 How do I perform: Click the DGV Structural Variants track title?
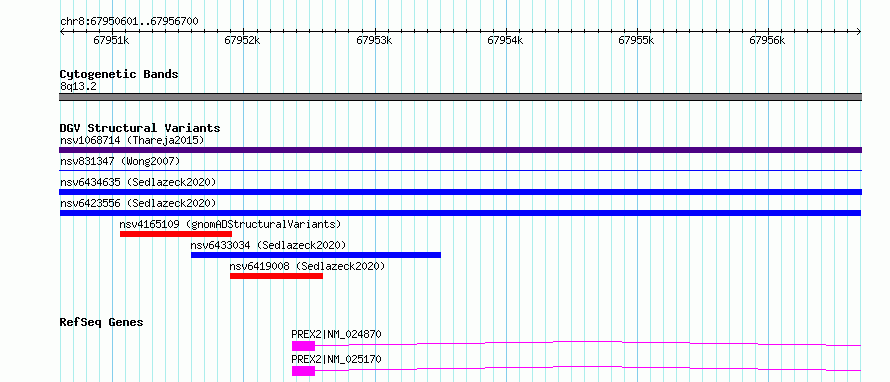[x=140, y=128]
